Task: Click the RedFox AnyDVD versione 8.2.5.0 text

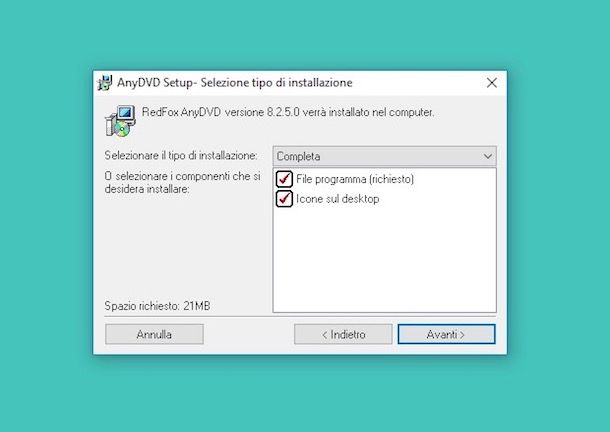Action: click(288, 112)
